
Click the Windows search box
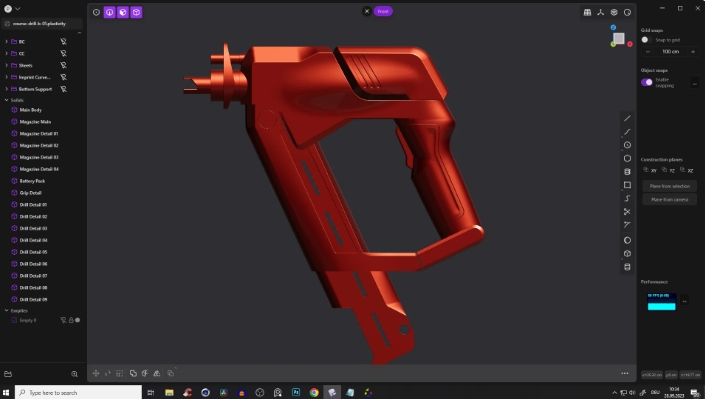[x=79, y=392]
